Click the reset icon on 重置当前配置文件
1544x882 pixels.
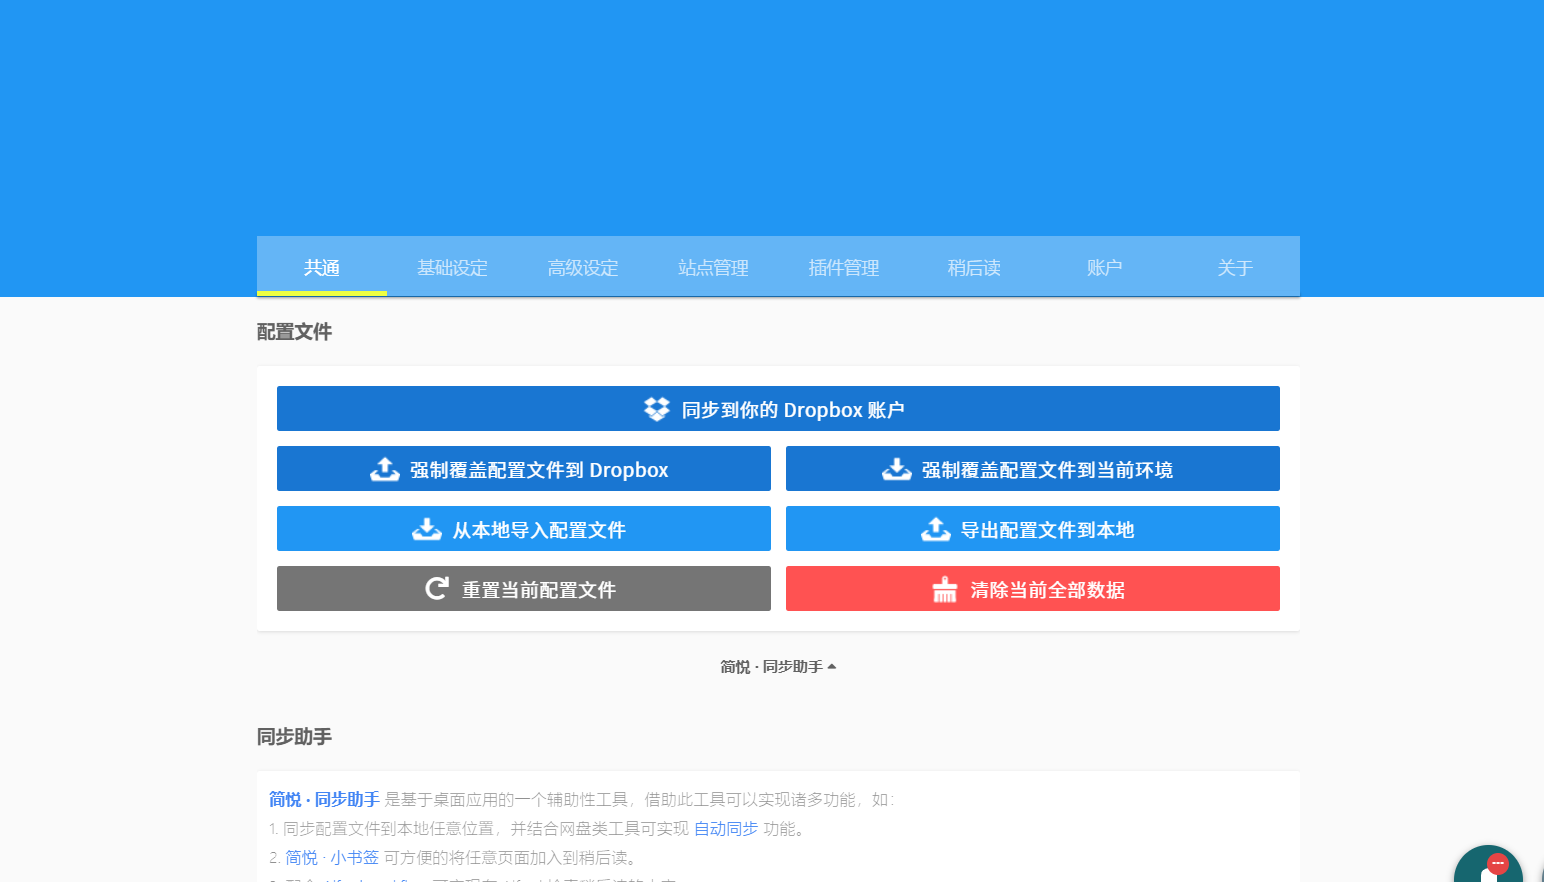(435, 588)
